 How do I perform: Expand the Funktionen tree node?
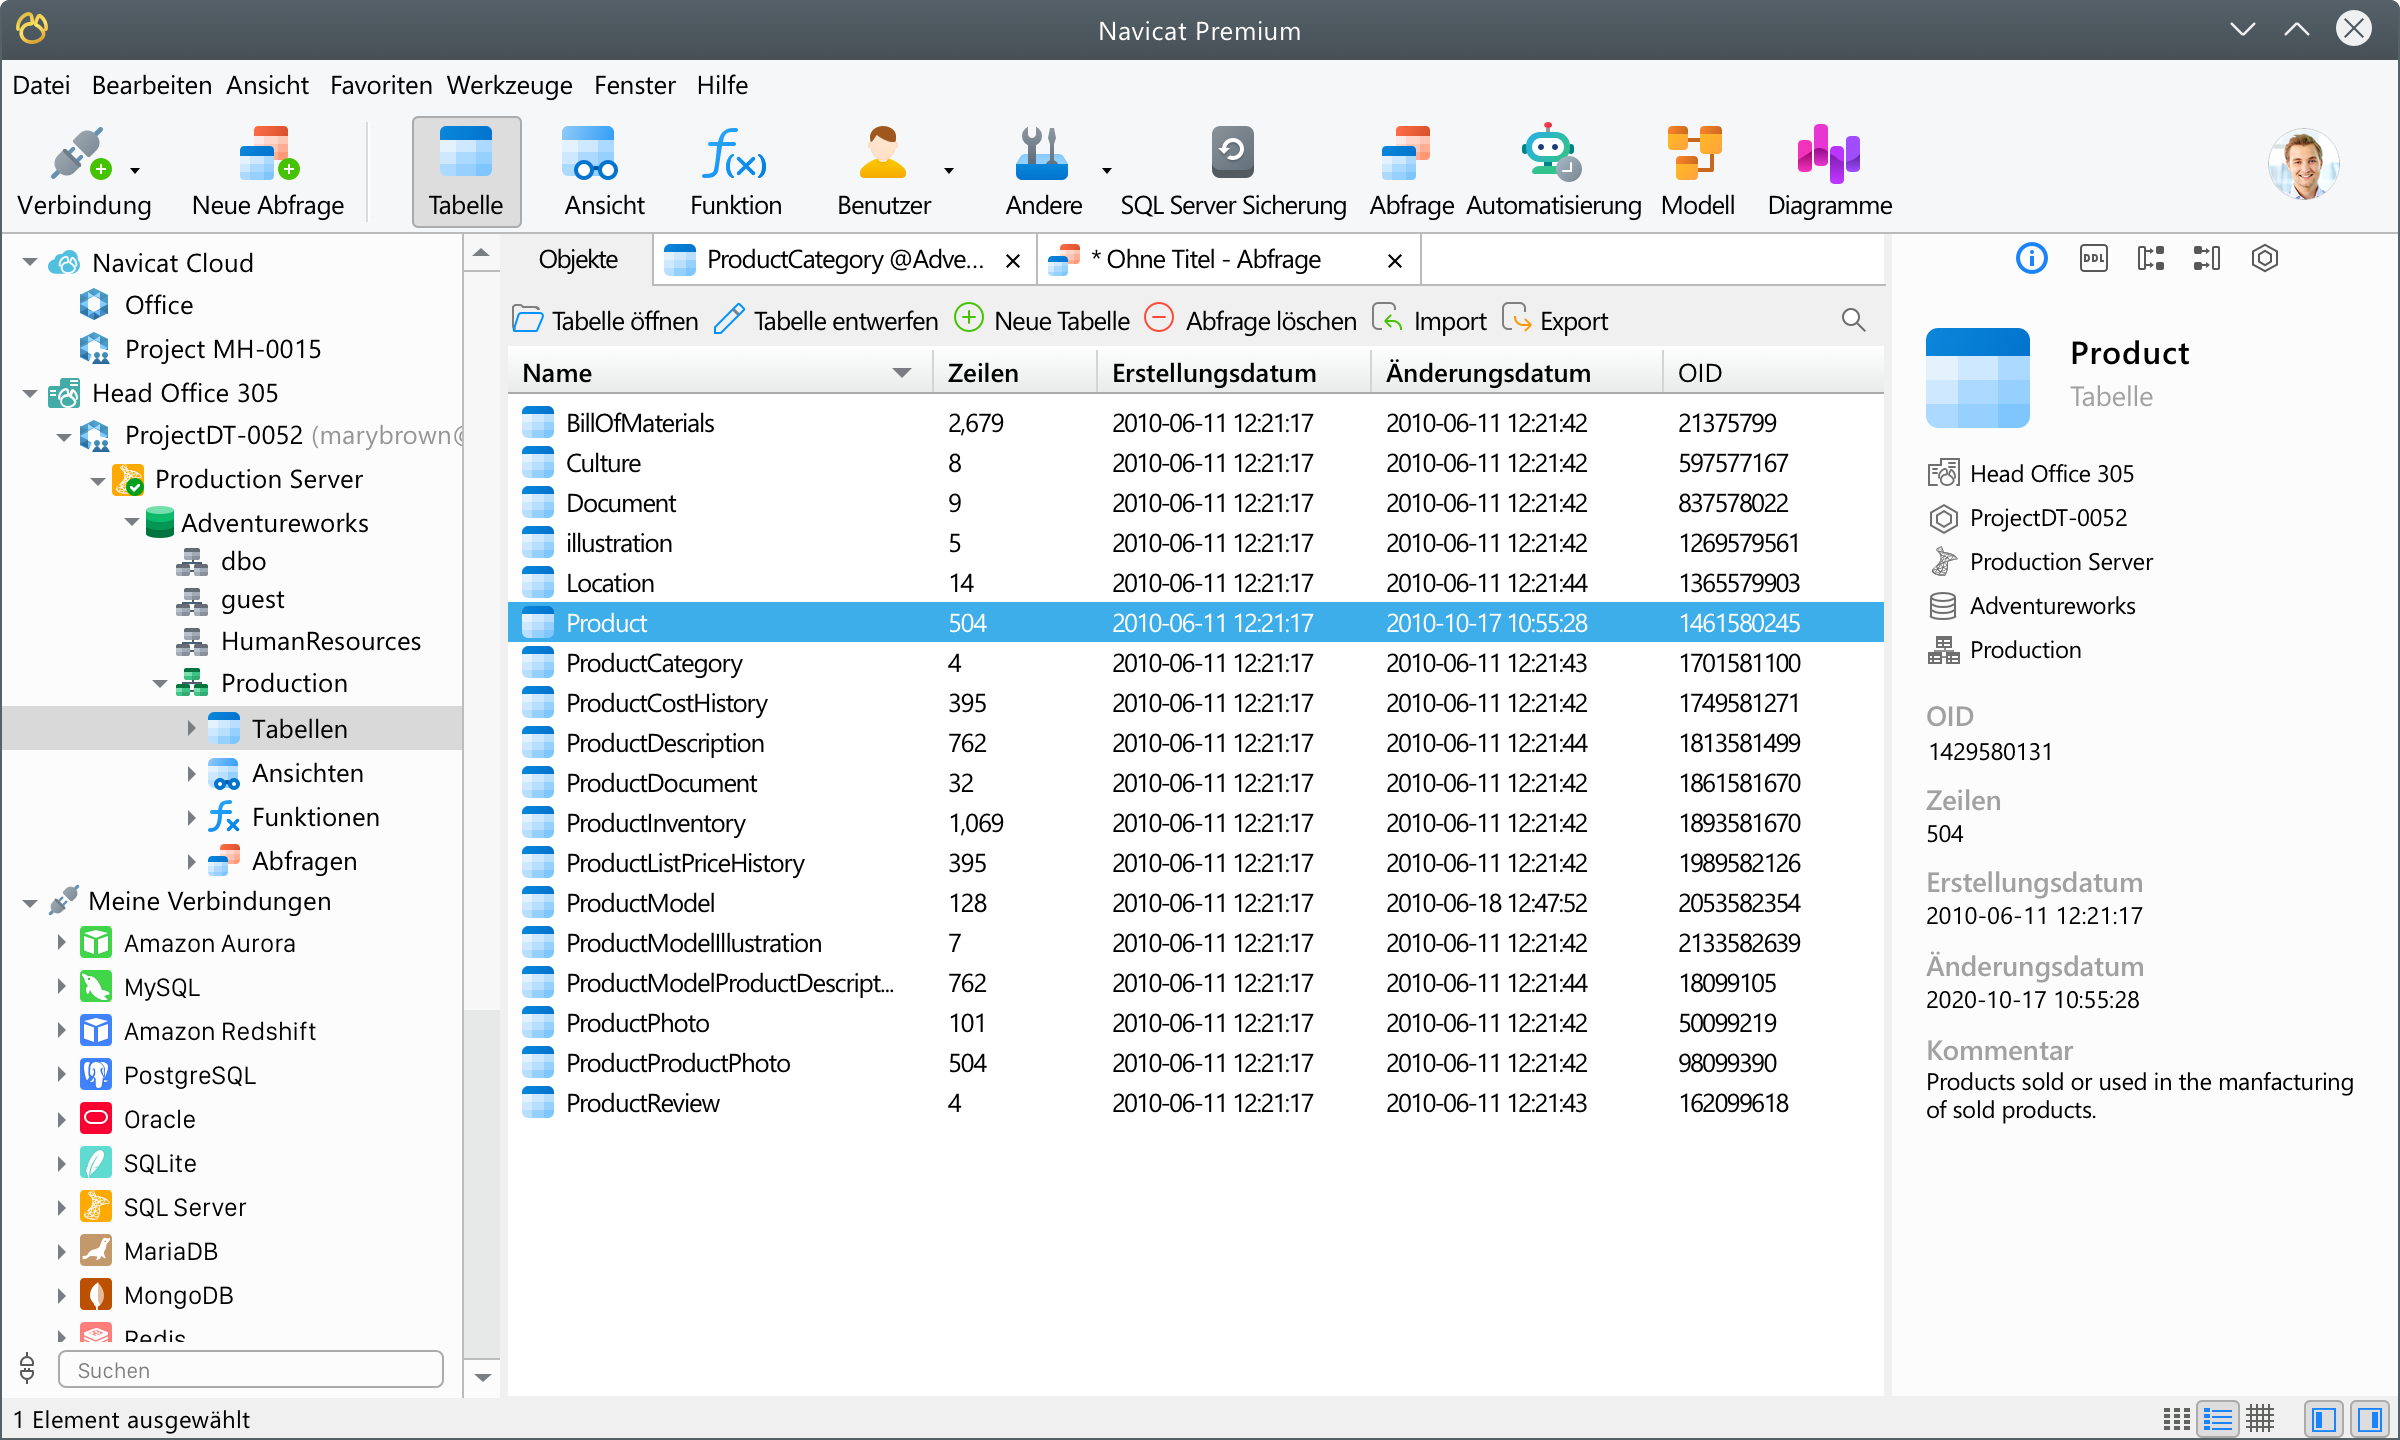point(191,817)
